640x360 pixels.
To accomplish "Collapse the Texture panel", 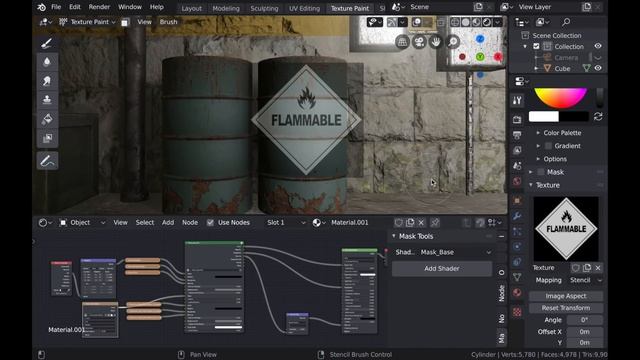I will pyautogui.click(x=531, y=185).
